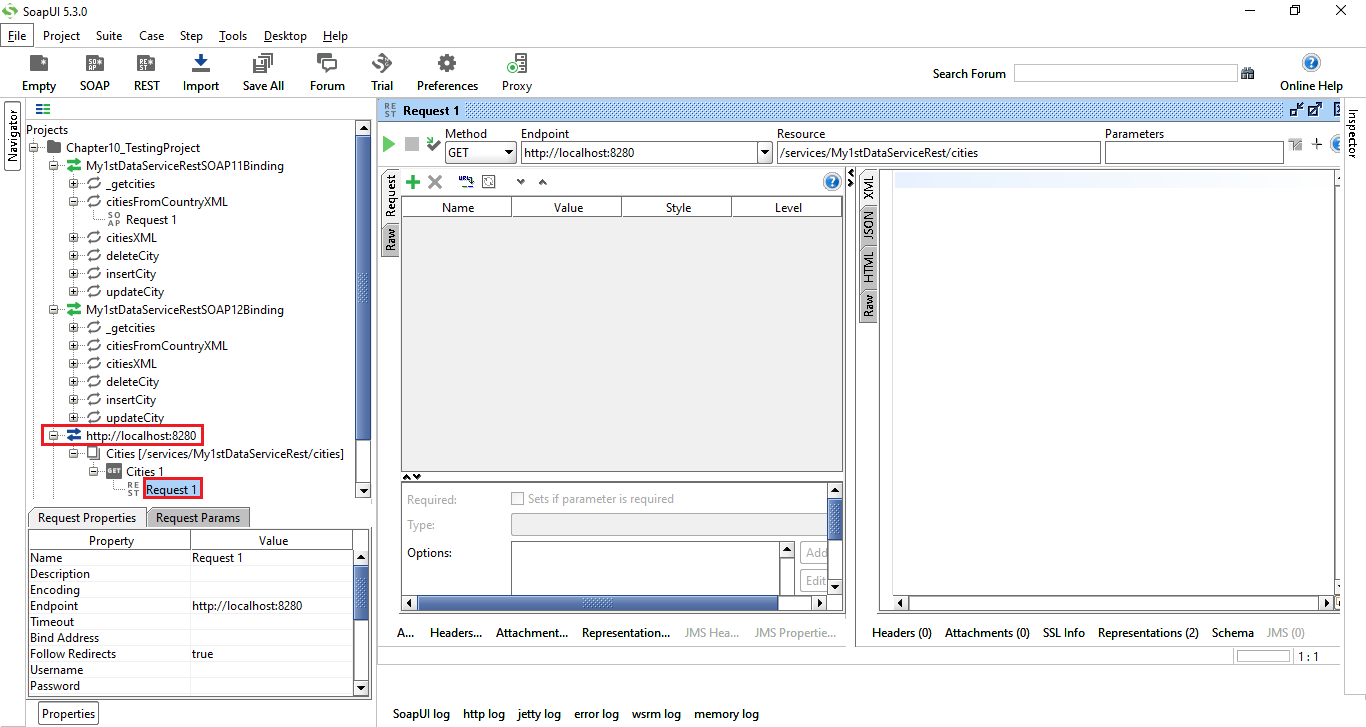Click the gray stop request button
Image resolution: width=1366 pixels, height=727 pixels.
pyautogui.click(x=412, y=144)
